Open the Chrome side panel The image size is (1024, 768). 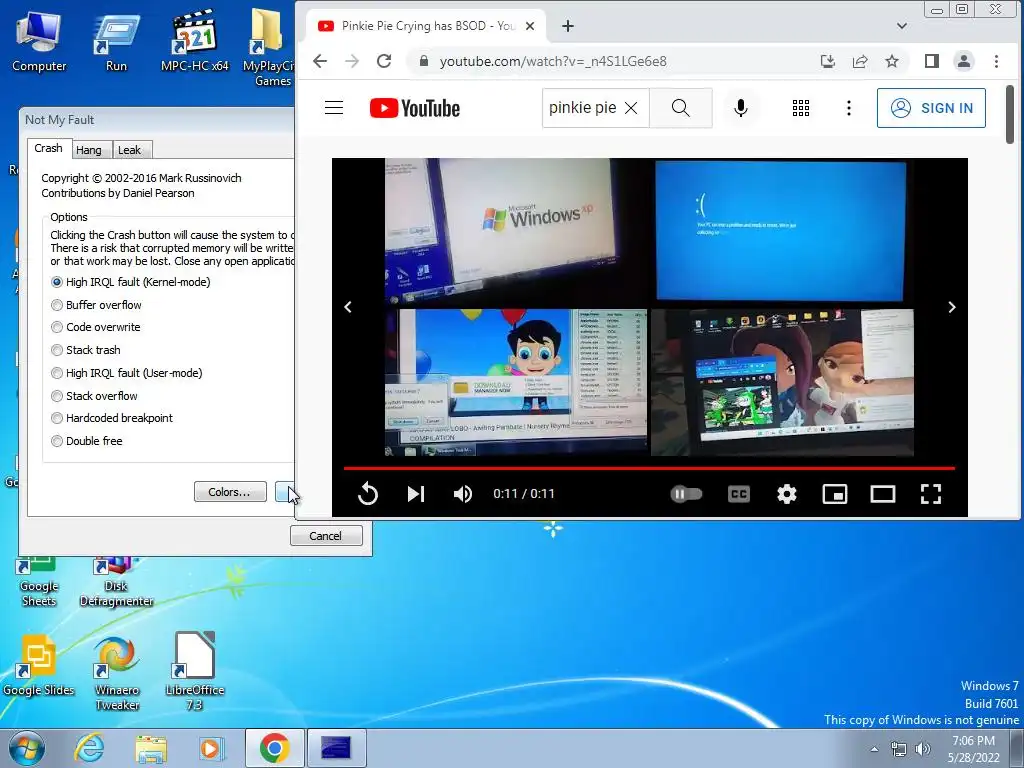point(932,61)
